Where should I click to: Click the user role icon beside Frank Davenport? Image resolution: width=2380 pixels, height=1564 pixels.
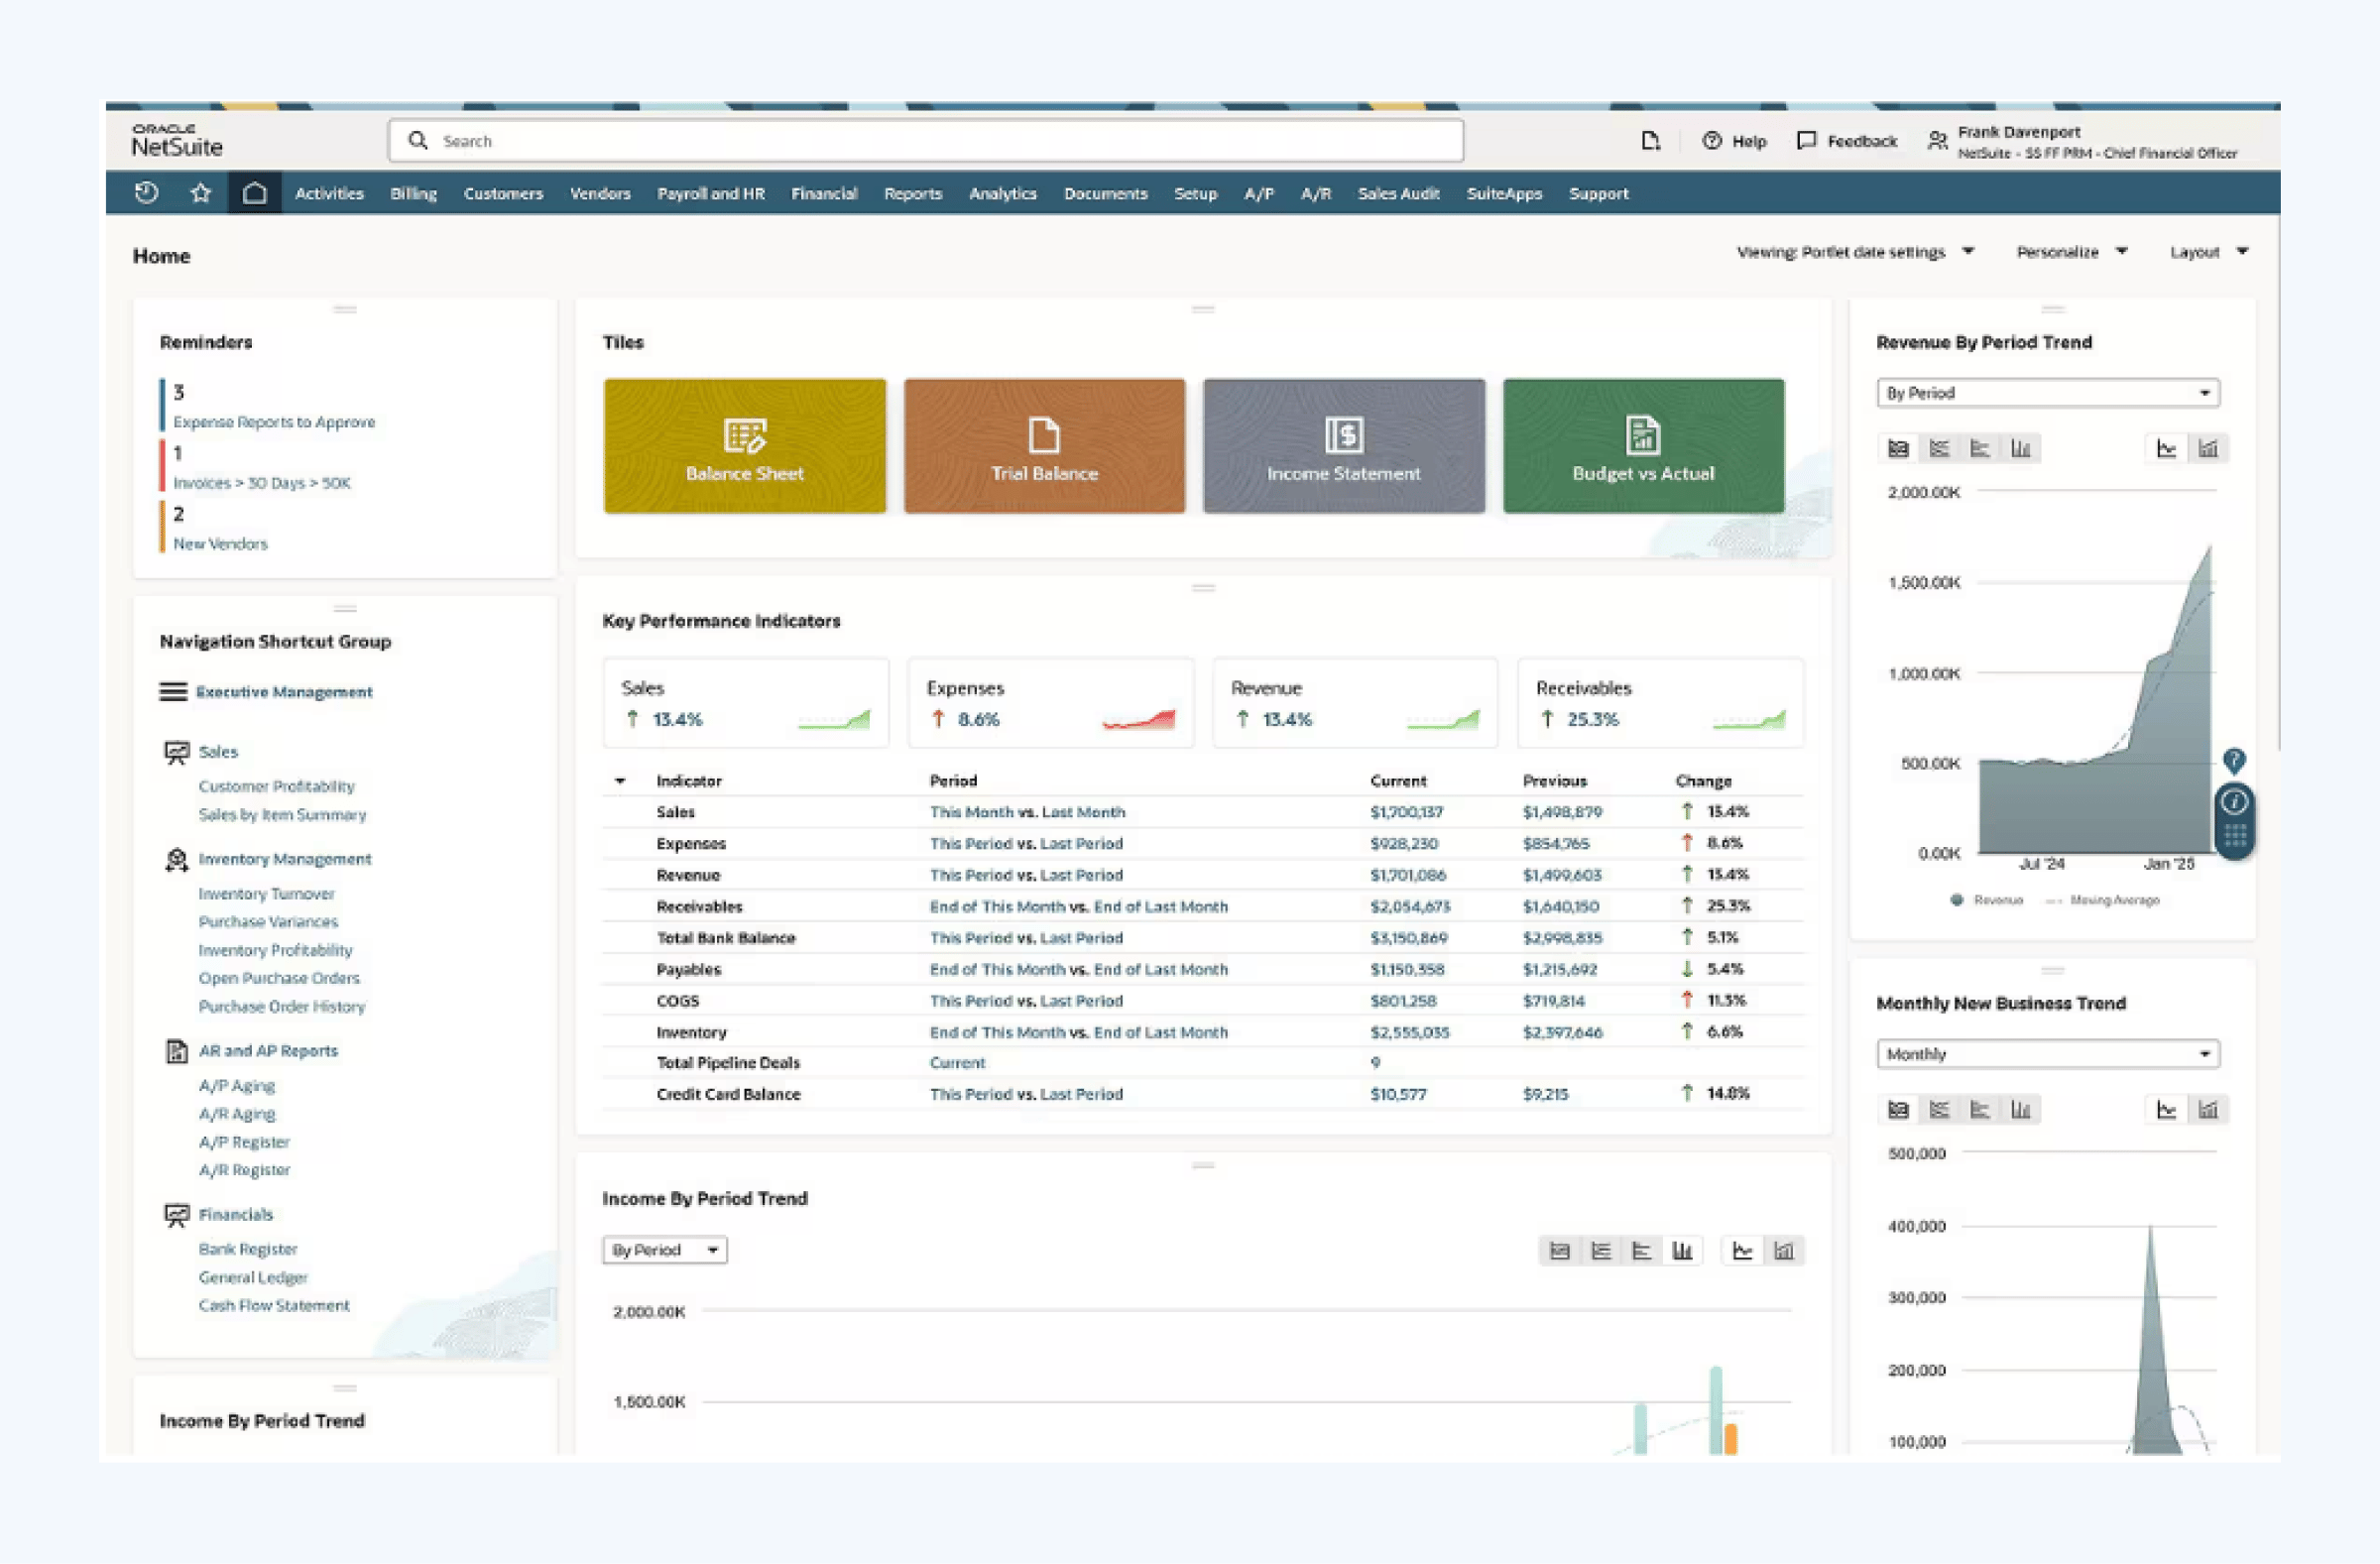pyautogui.click(x=1937, y=141)
